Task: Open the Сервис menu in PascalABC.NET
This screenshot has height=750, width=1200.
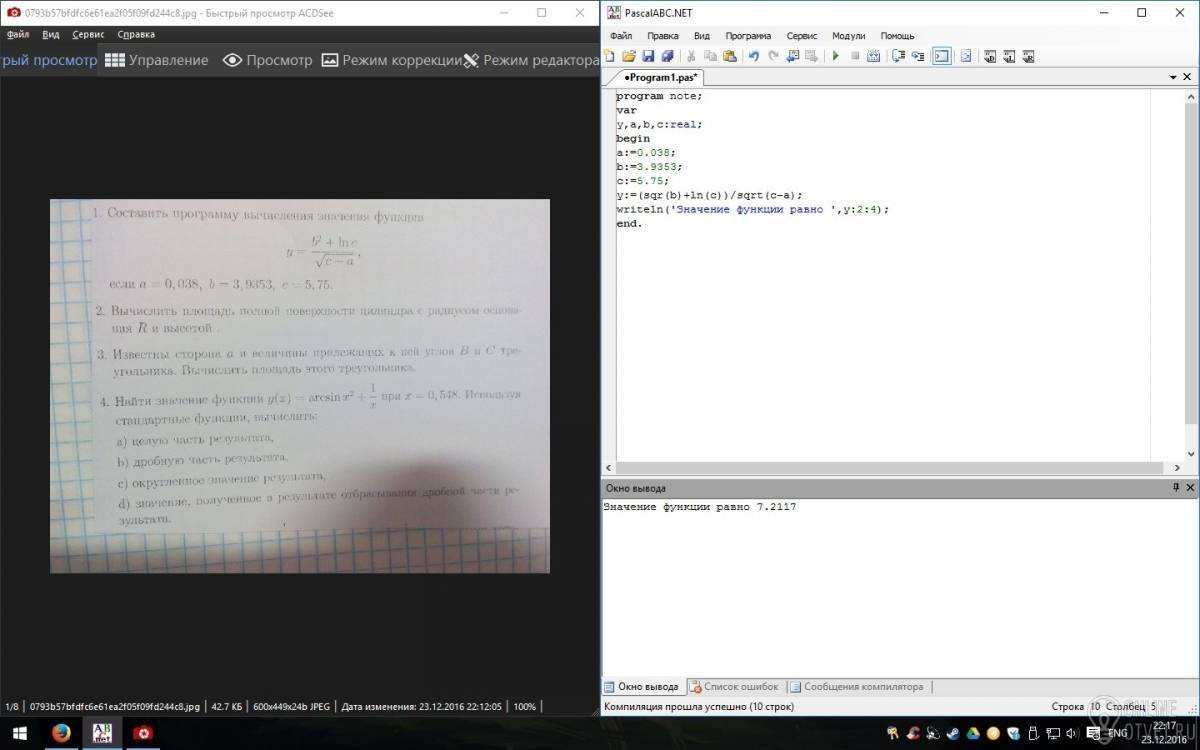Action: tap(802, 35)
